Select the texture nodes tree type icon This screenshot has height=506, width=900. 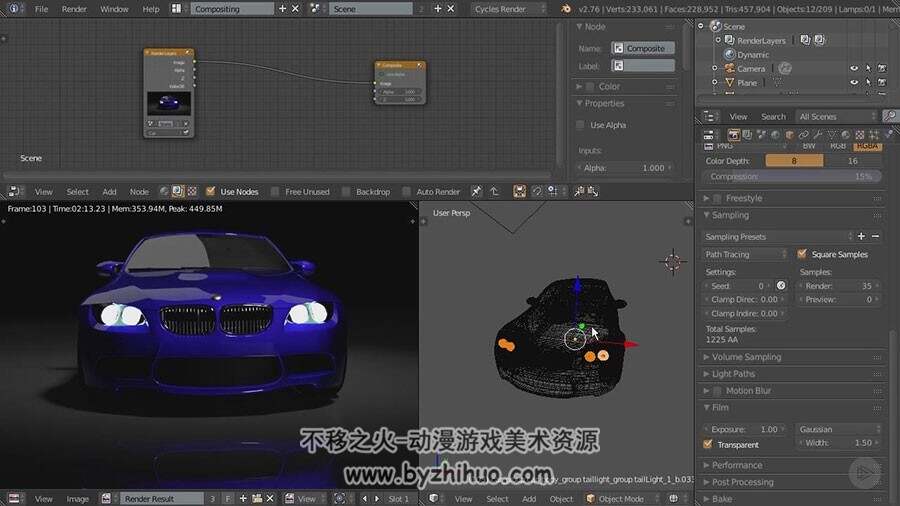point(192,192)
